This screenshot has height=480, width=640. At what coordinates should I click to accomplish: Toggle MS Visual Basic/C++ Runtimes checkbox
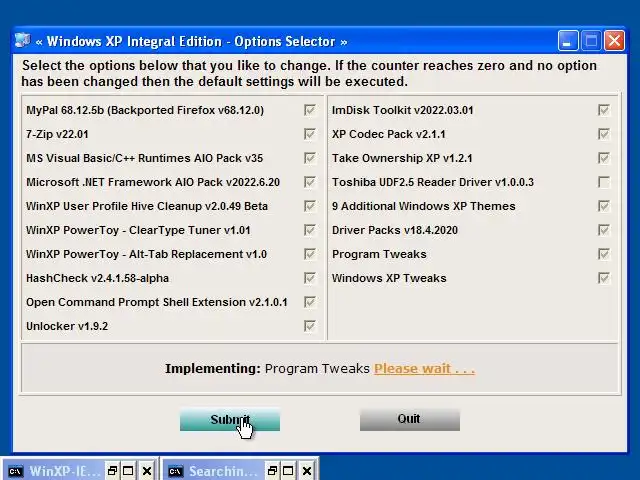[309, 158]
